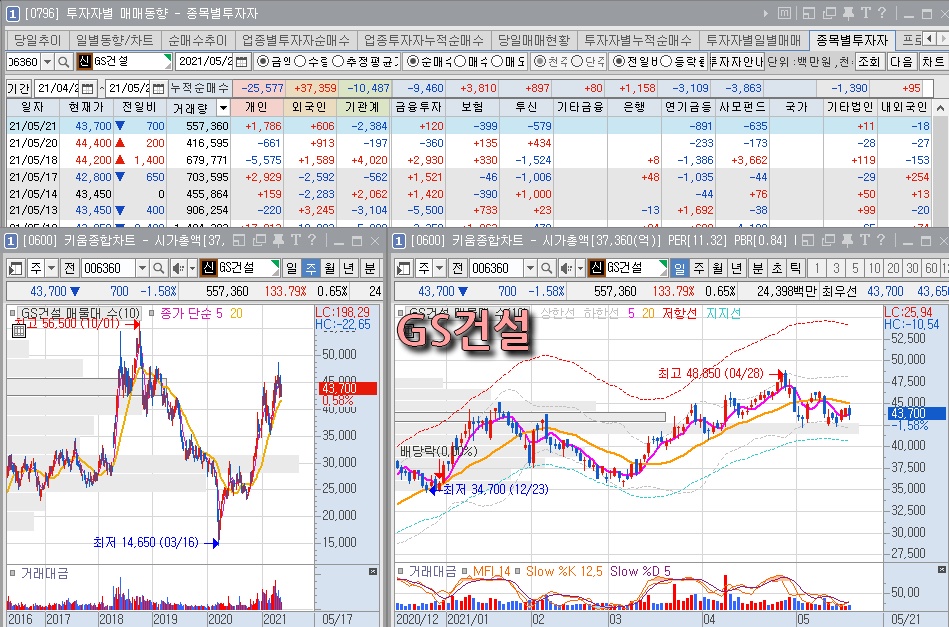
Task: Click stock search magnifier in daily chart window
Action: 547,268
